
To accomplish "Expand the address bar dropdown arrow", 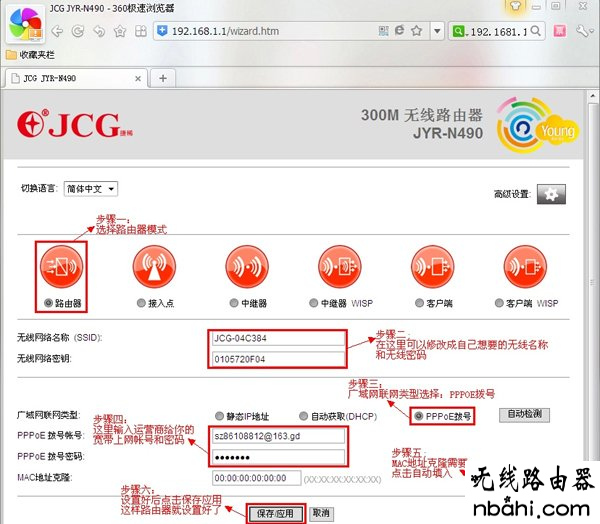I will [x=437, y=31].
